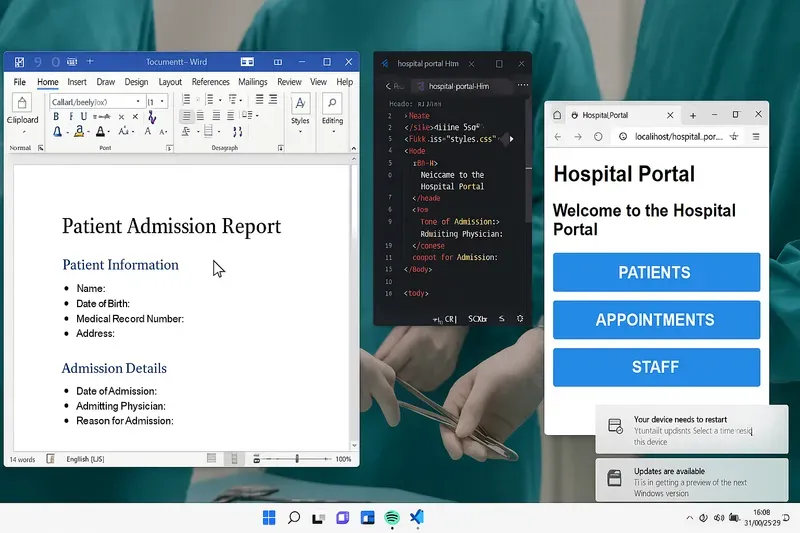This screenshot has height=533, width=800.
Task: Open the Paragraph dialog launcher
Action: point(281,148)
